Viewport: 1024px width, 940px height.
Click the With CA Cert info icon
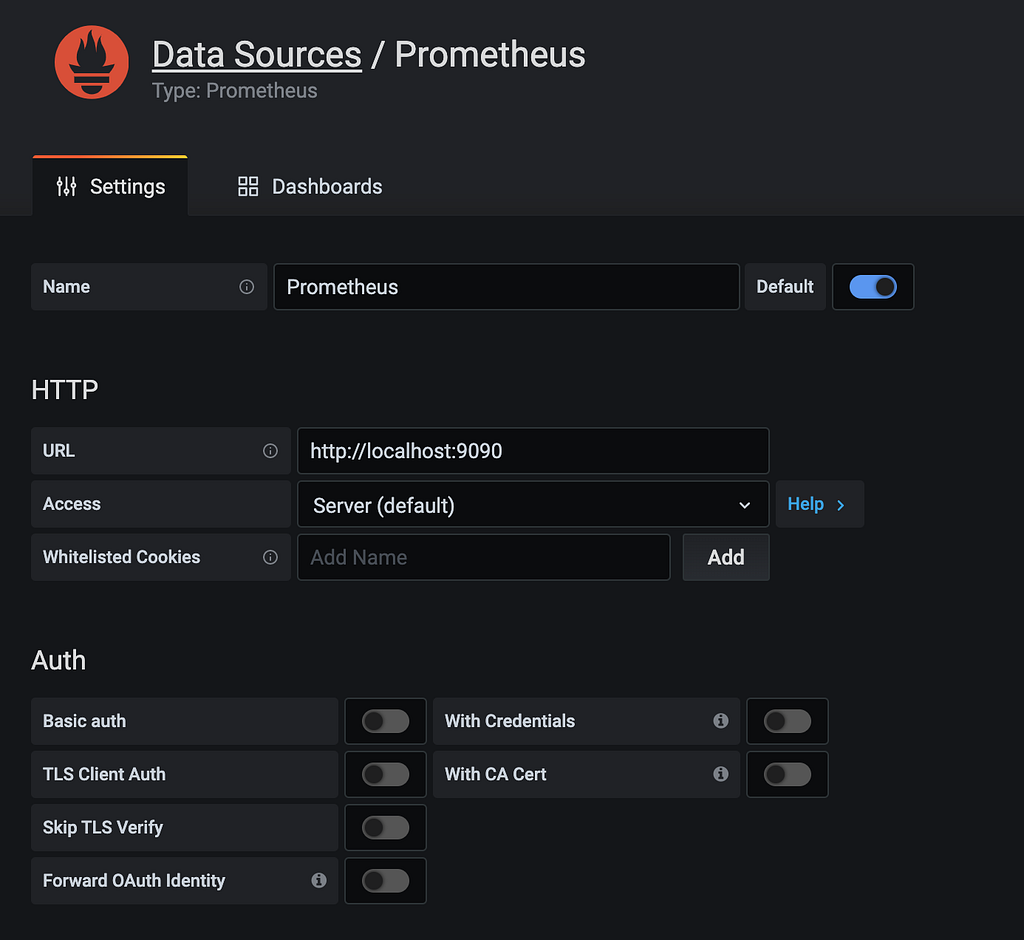point(720,774)
